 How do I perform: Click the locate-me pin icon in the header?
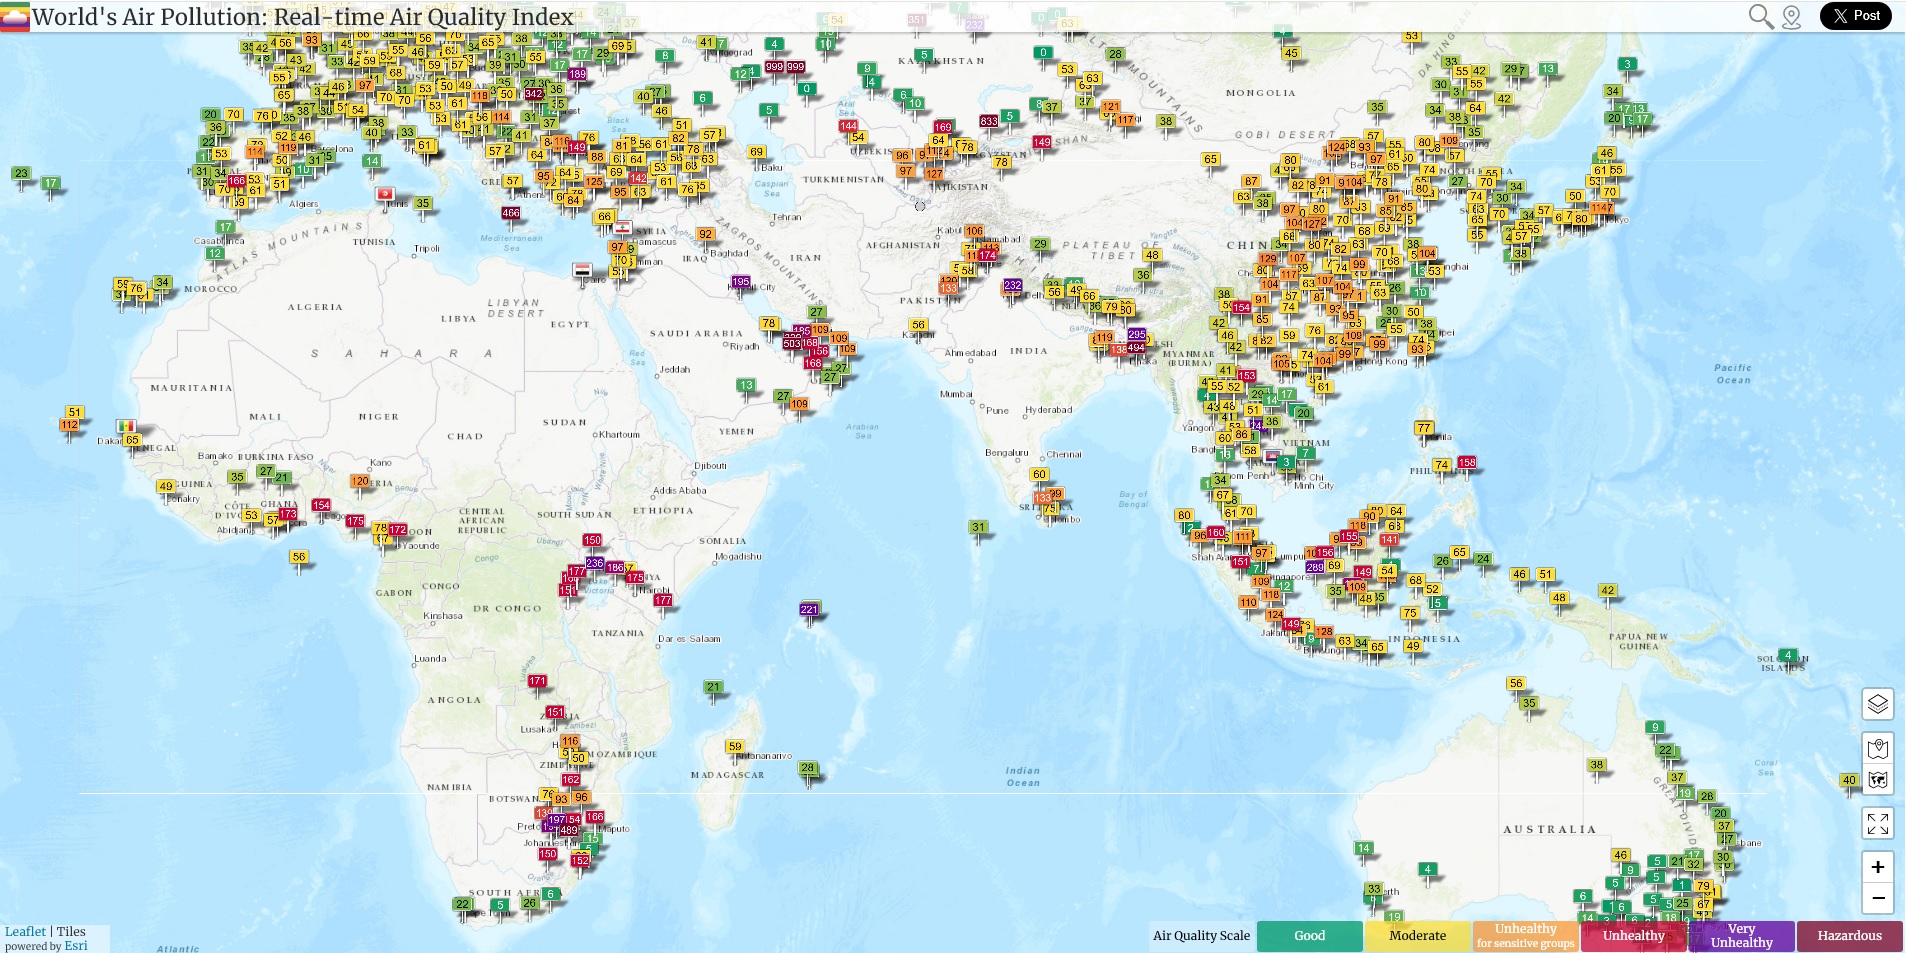click(x=1791, y=17)
